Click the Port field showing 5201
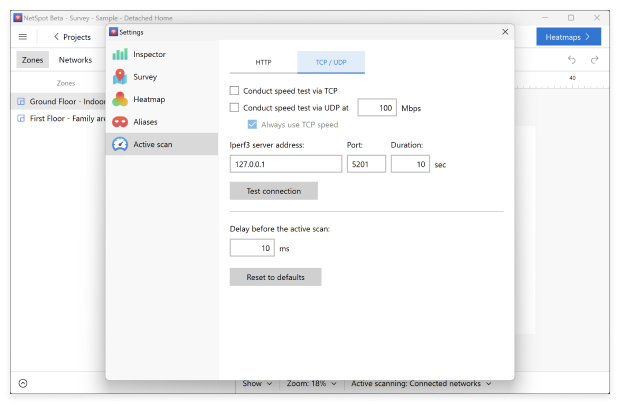The height and width of the screenshot is (404, 620). [x=366, y=164]
